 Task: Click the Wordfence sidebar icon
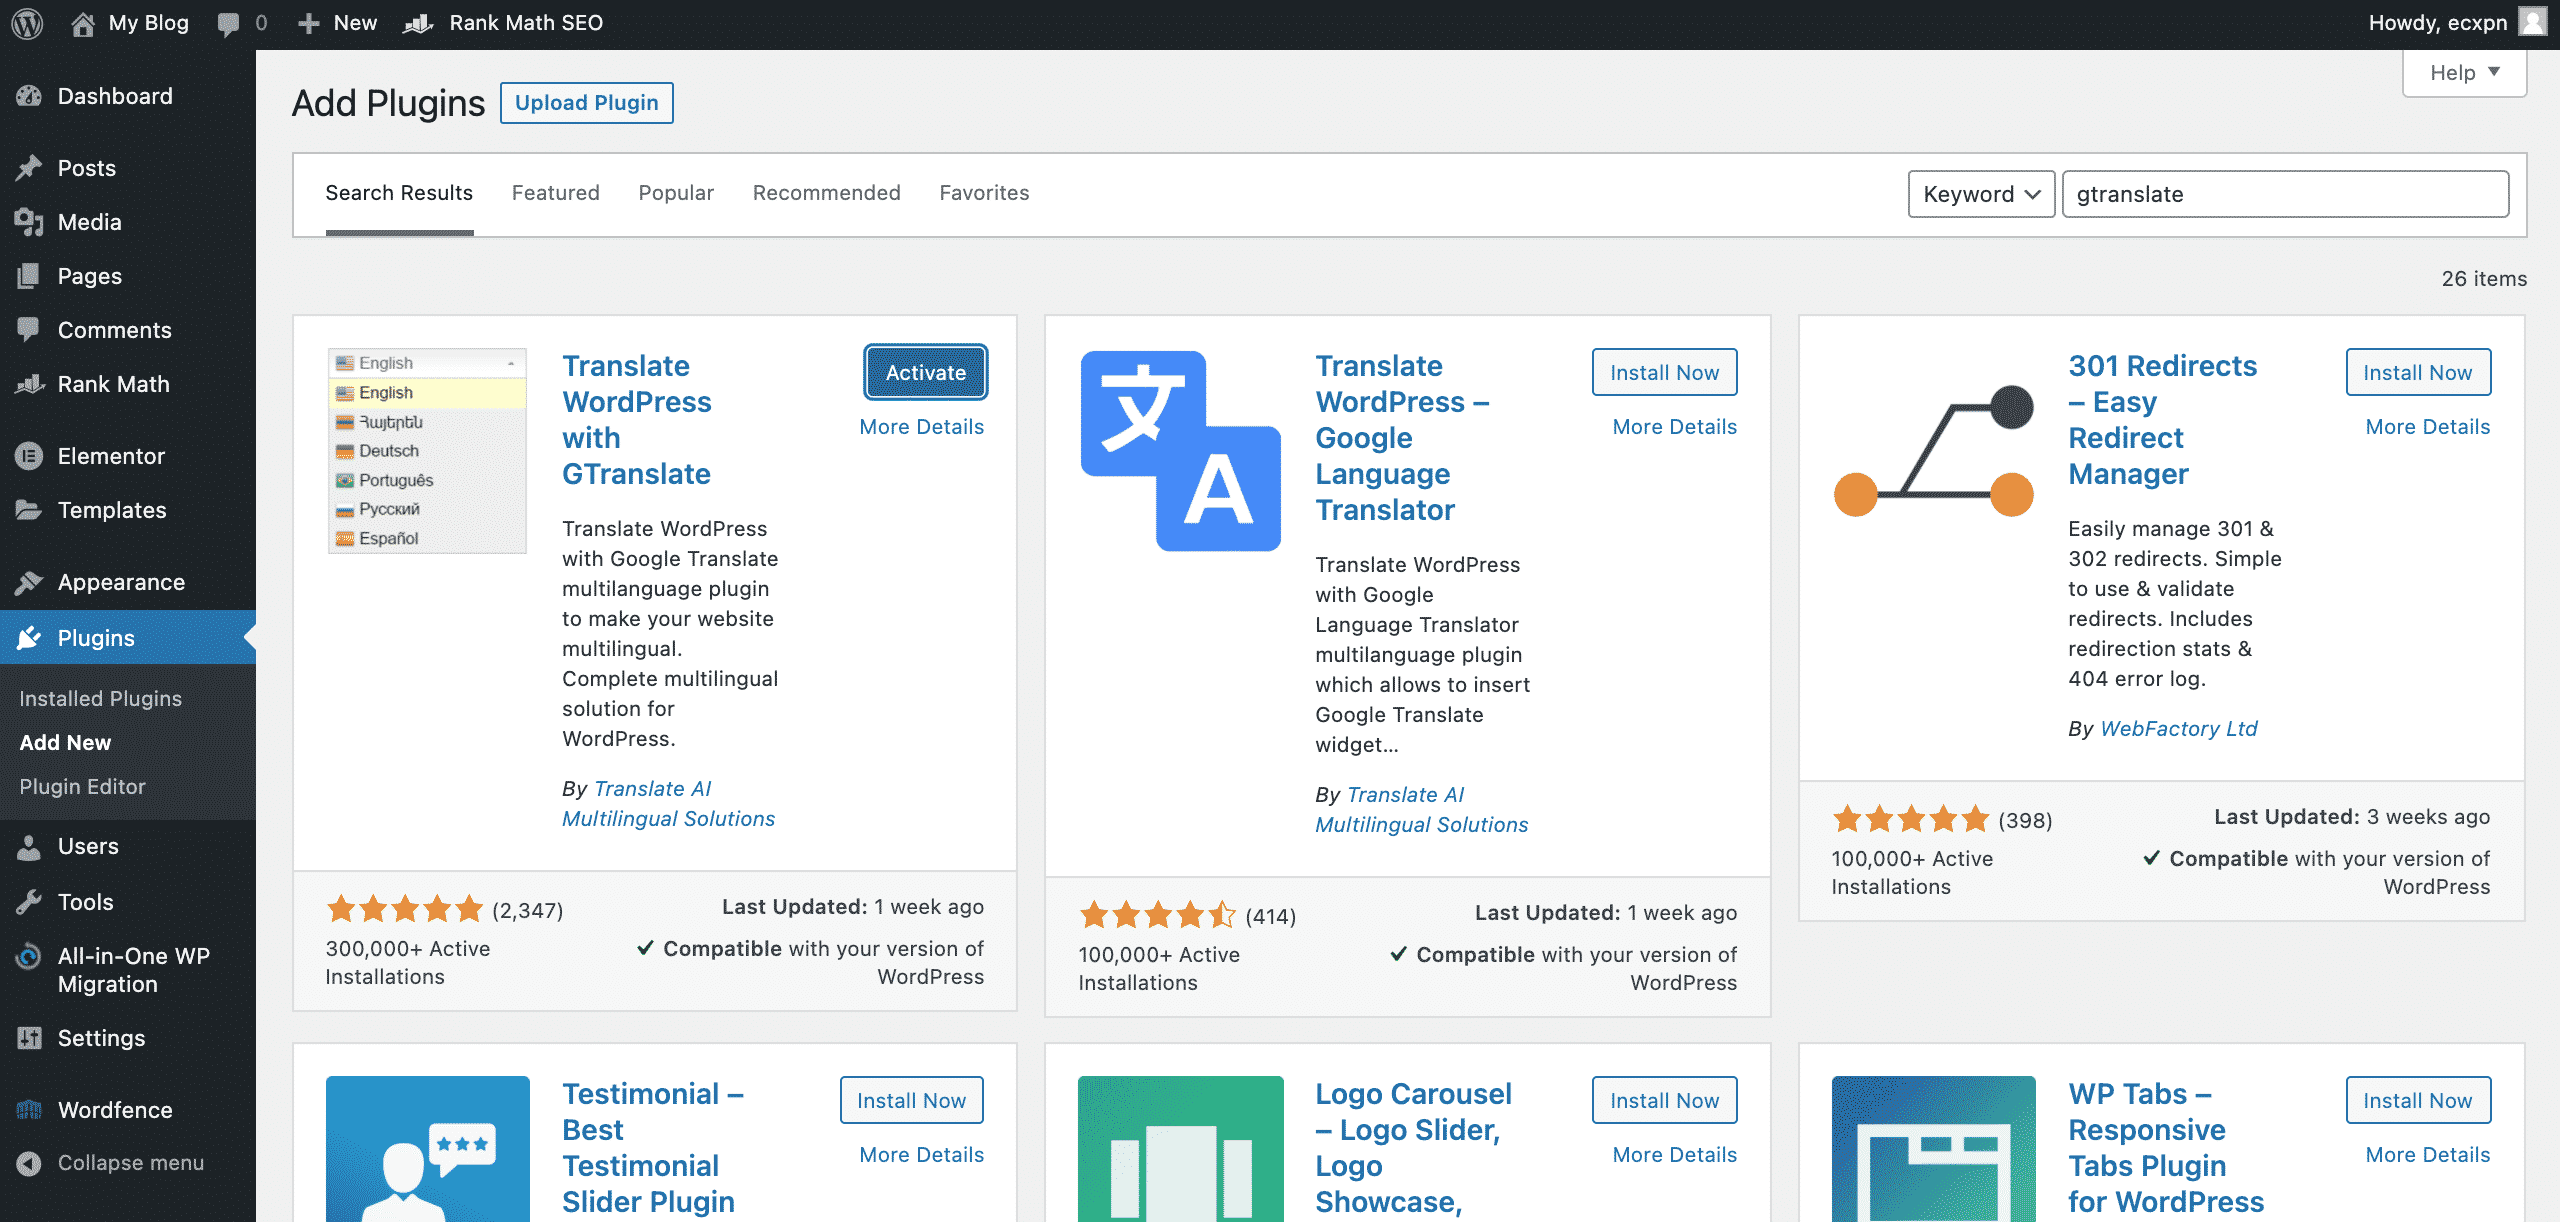point(29,1110)
